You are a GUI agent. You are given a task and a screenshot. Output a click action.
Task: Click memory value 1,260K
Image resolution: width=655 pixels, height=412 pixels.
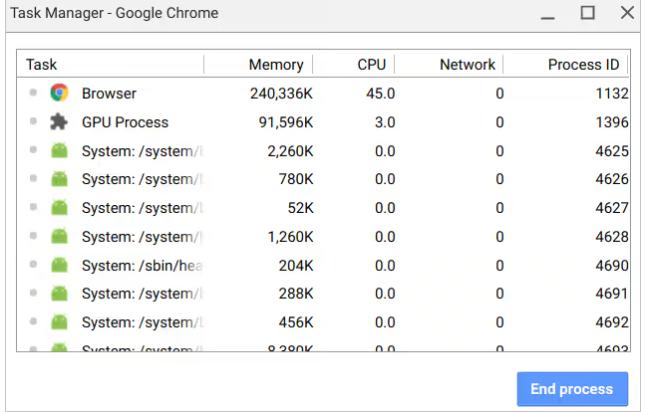click(290, 237)
